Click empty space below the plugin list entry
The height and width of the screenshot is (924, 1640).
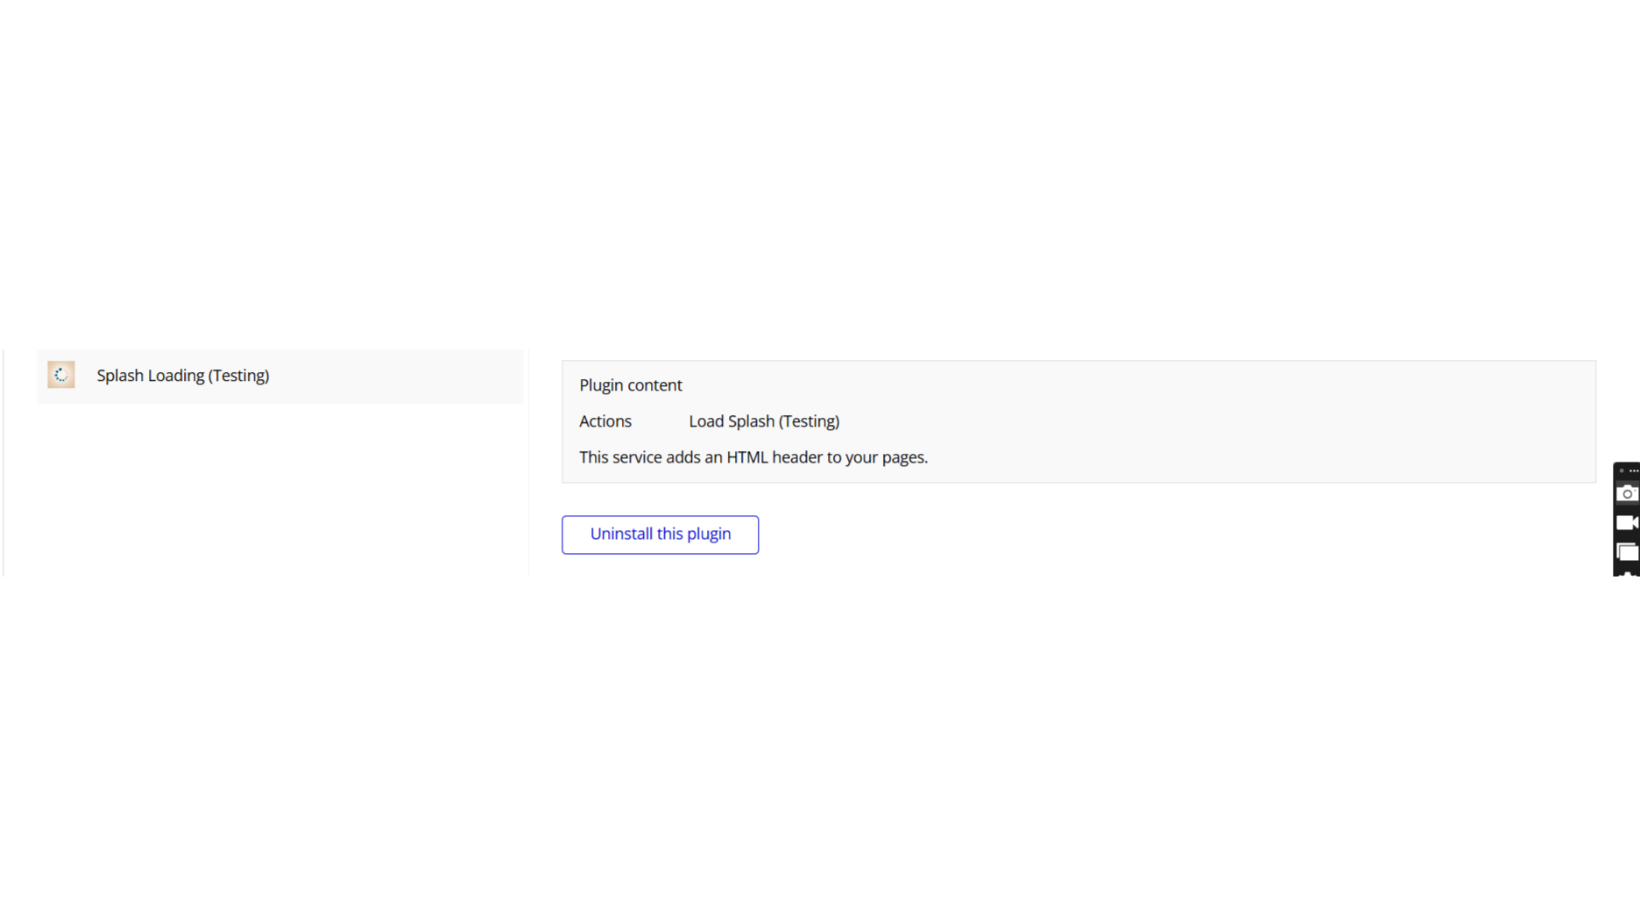click(x=280, y=490)
